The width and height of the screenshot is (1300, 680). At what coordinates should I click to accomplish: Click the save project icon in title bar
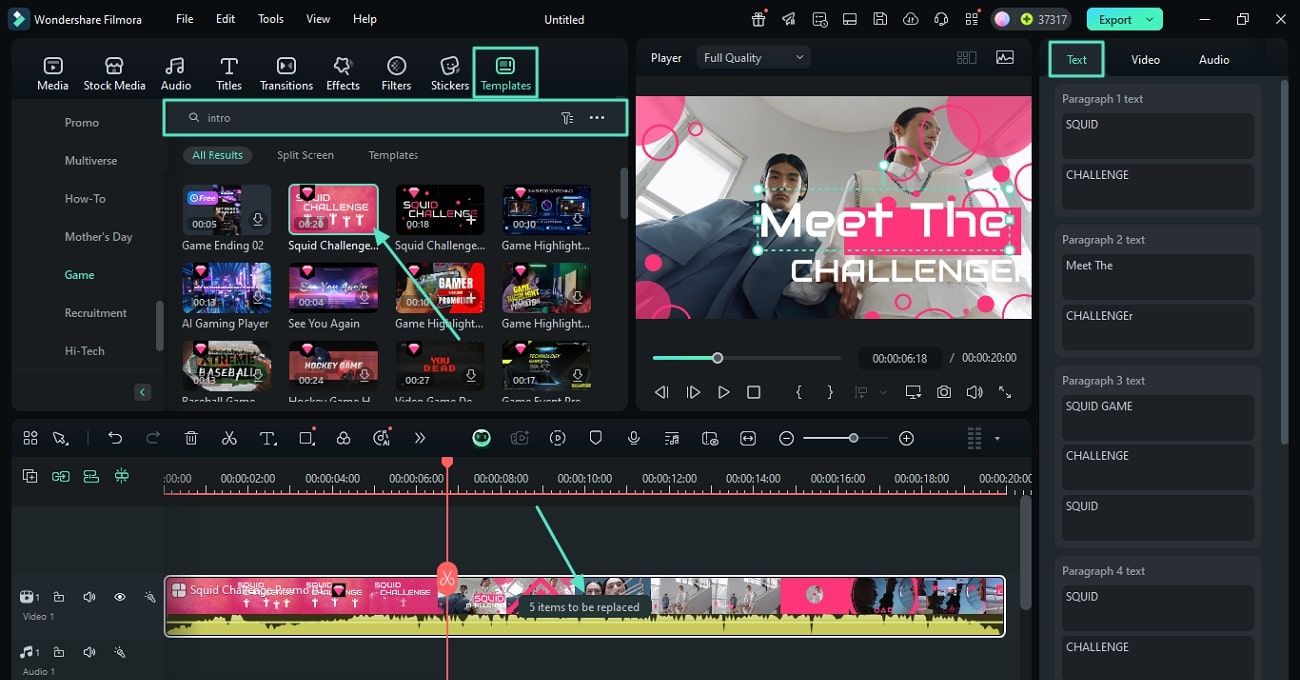click(x=879, y=19)
